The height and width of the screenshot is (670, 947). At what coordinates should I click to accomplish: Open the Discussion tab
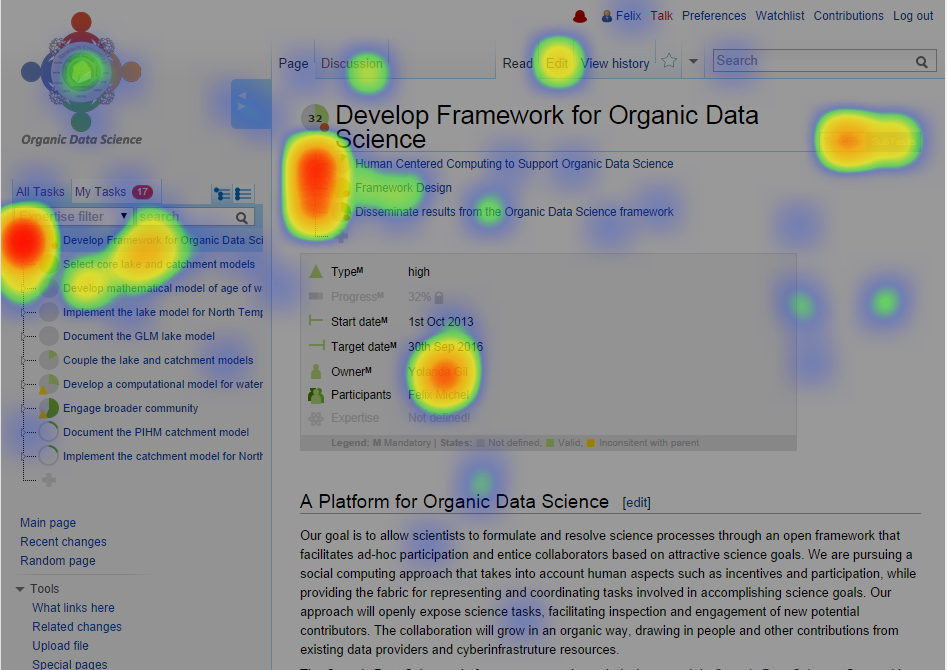(x=352, y=63)
